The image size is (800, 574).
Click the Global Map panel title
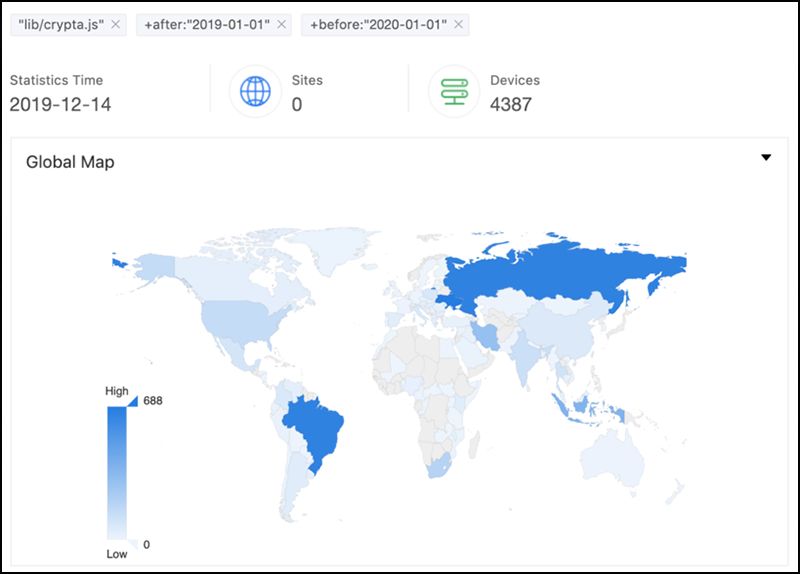pyautogui.click(x=70, y=161)
